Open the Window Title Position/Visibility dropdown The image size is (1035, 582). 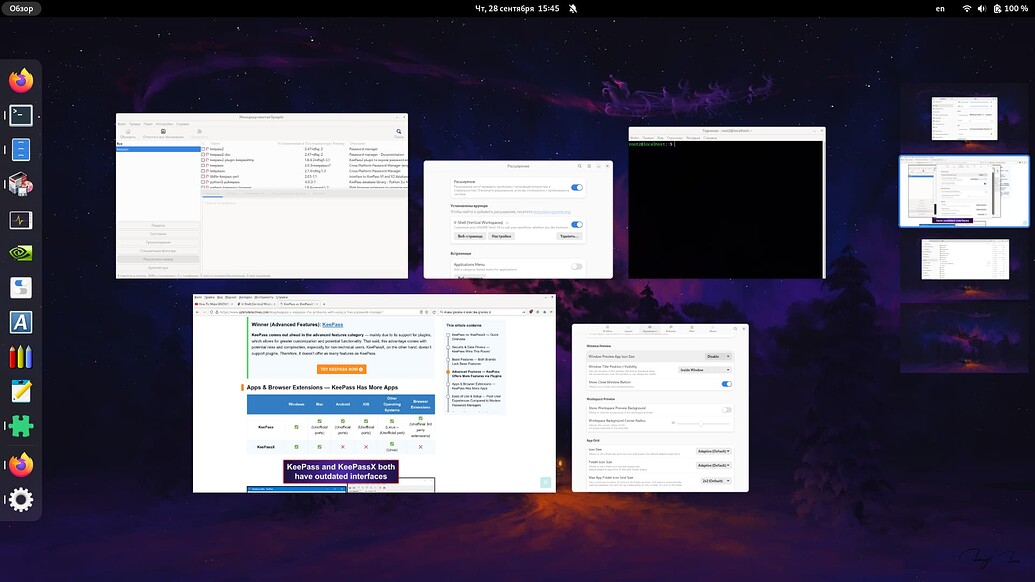tap(705, 369)
